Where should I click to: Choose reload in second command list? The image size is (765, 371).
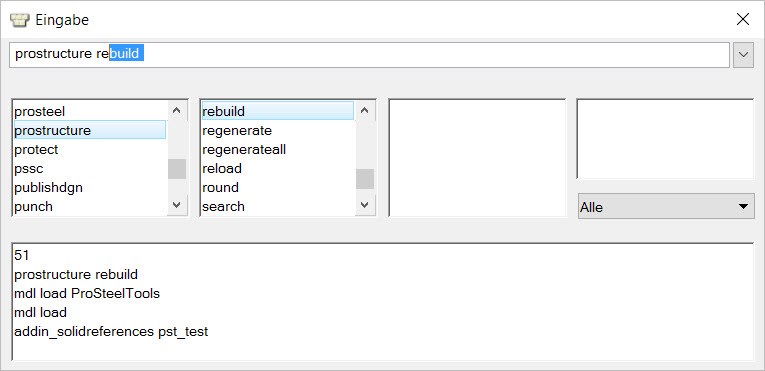278,168
